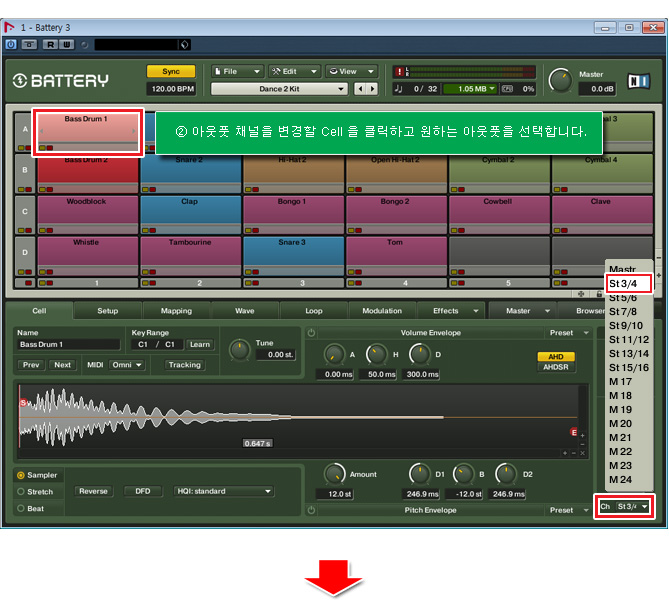Click the Read automation R button
The width and height of the screenshot is (669, 608).
pyautogui.click(x=50, y=44)
